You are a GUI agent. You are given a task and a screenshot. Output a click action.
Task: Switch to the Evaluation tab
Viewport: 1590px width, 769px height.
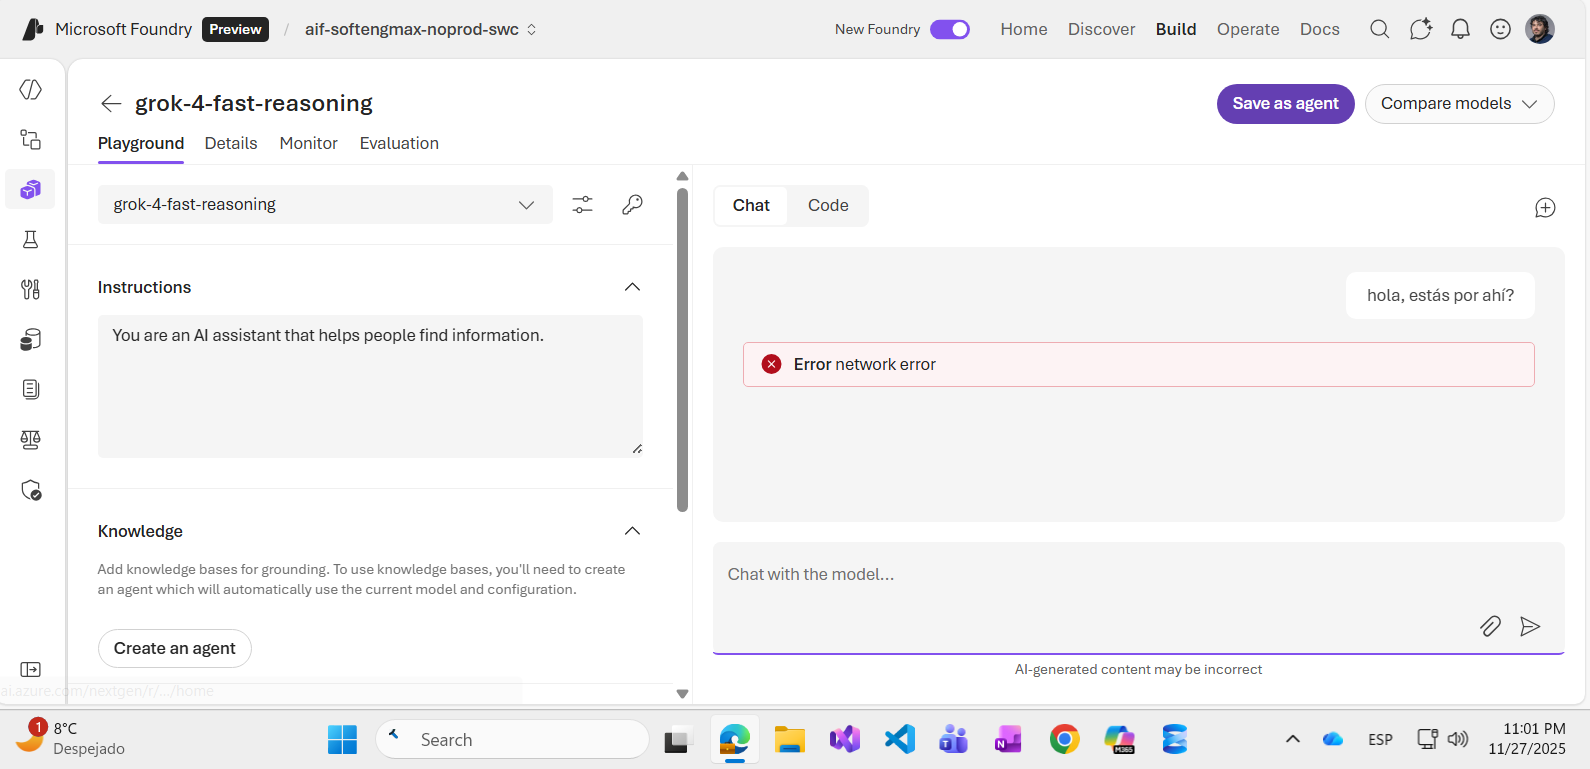pos(399,143)
